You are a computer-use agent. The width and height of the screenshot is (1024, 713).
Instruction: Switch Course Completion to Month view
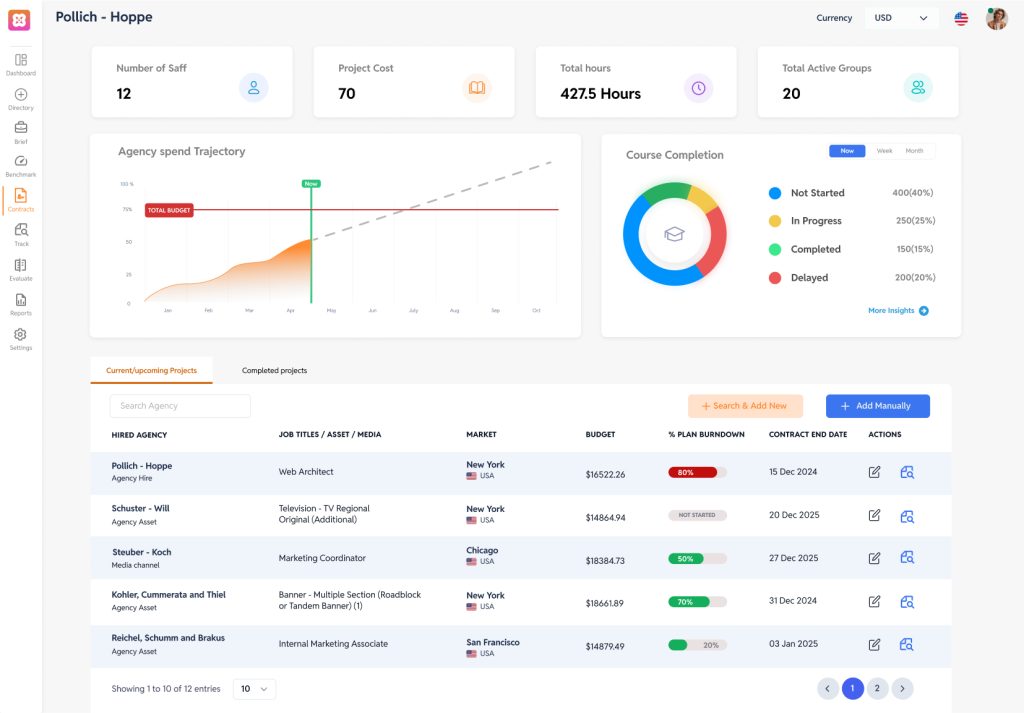914,151
